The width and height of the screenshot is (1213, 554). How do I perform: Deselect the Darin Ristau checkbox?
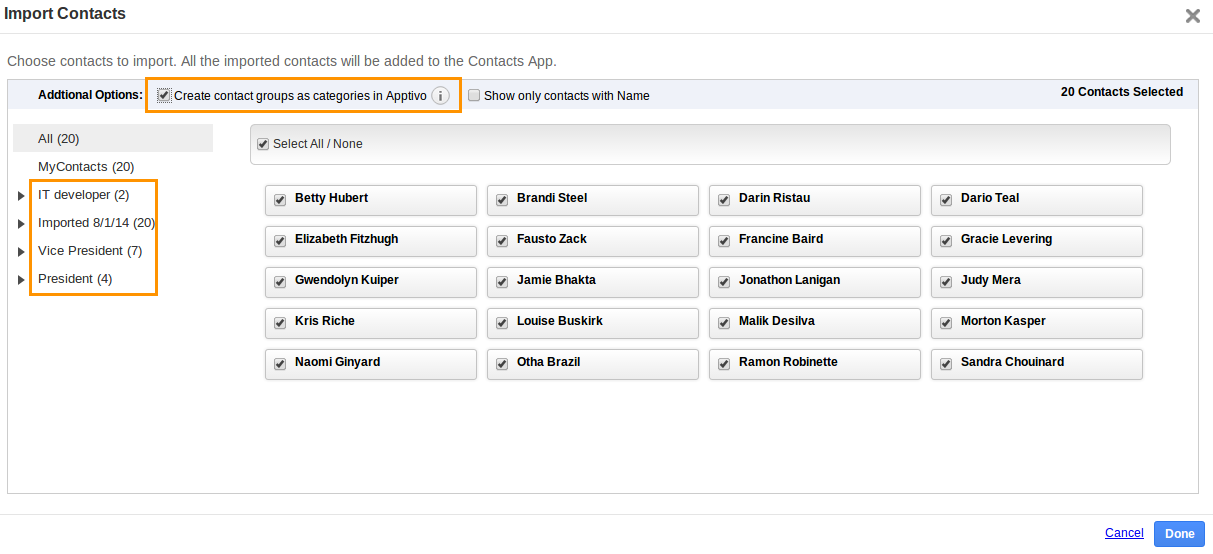pyautogui.click(x=724, y=199)
